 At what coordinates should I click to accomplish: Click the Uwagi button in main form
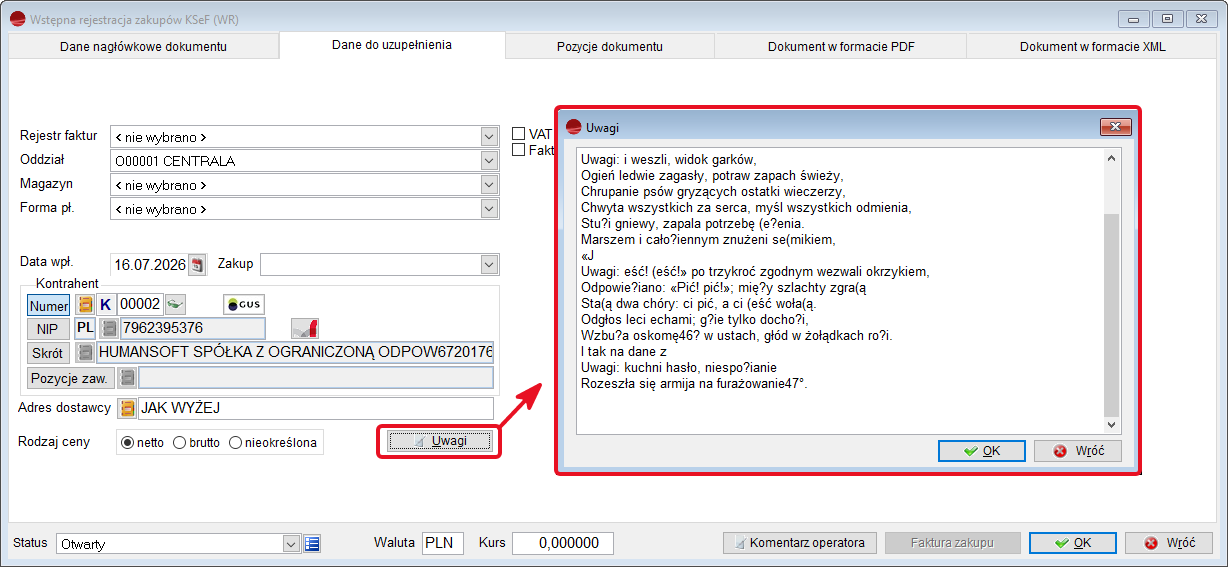[x=440, y=441]
